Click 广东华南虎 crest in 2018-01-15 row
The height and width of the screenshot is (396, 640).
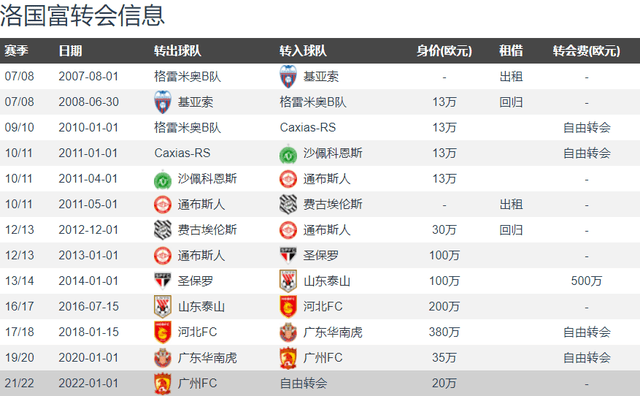click(x=288, y=332)
